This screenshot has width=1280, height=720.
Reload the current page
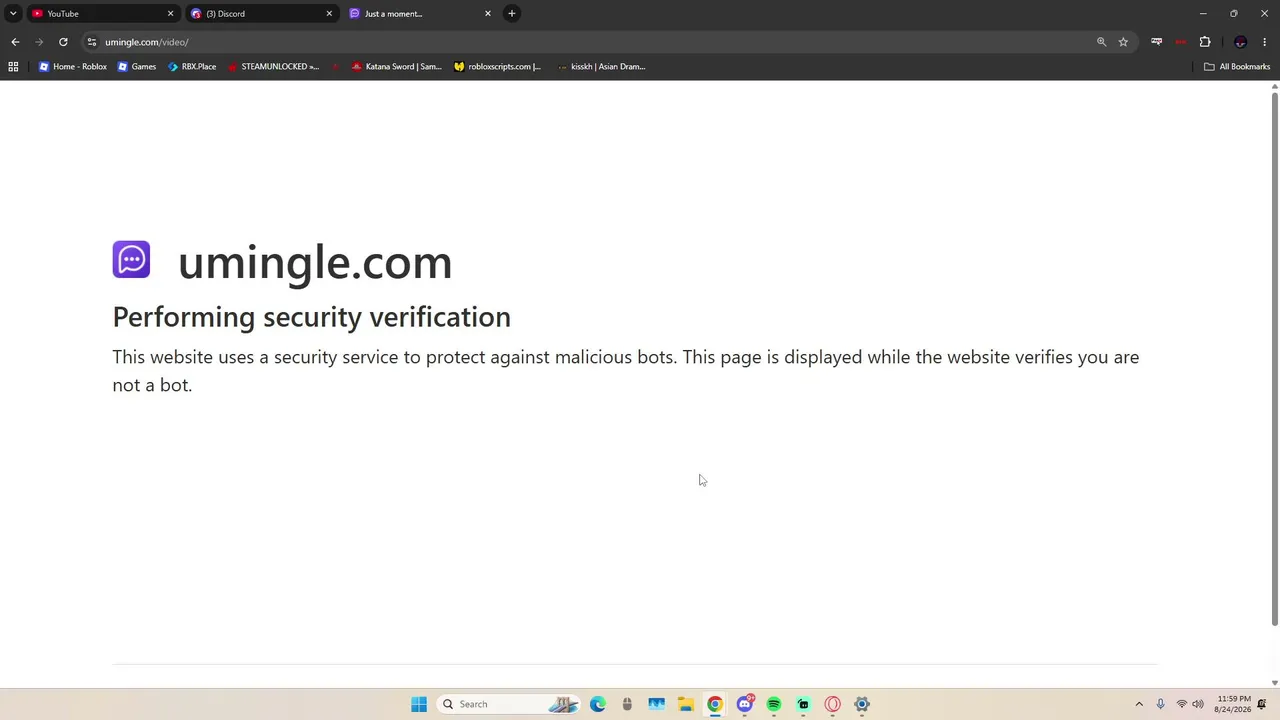63,42
